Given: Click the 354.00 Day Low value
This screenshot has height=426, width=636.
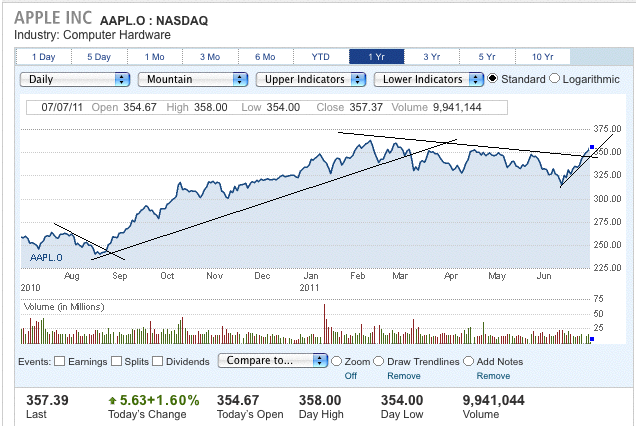Looking at the screenshot, I should point(402,400).
